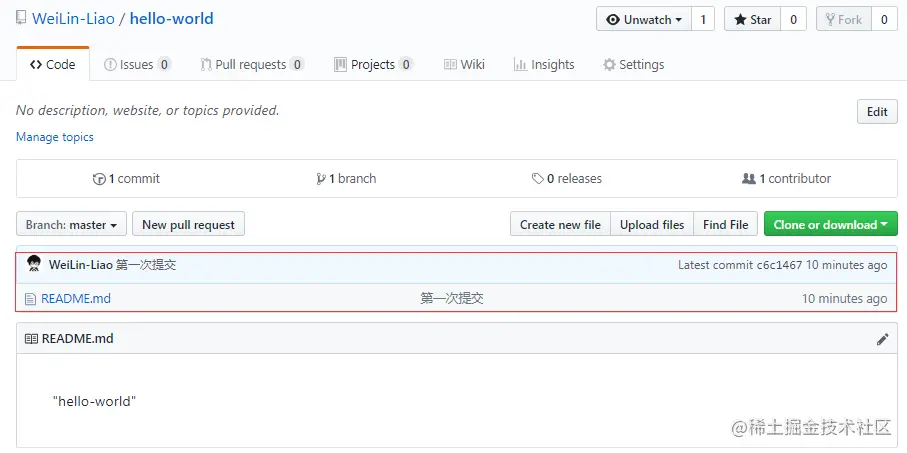Click the book icon in README.md header
The width and height of the screenshot is (907, 453).
[31, 339]
